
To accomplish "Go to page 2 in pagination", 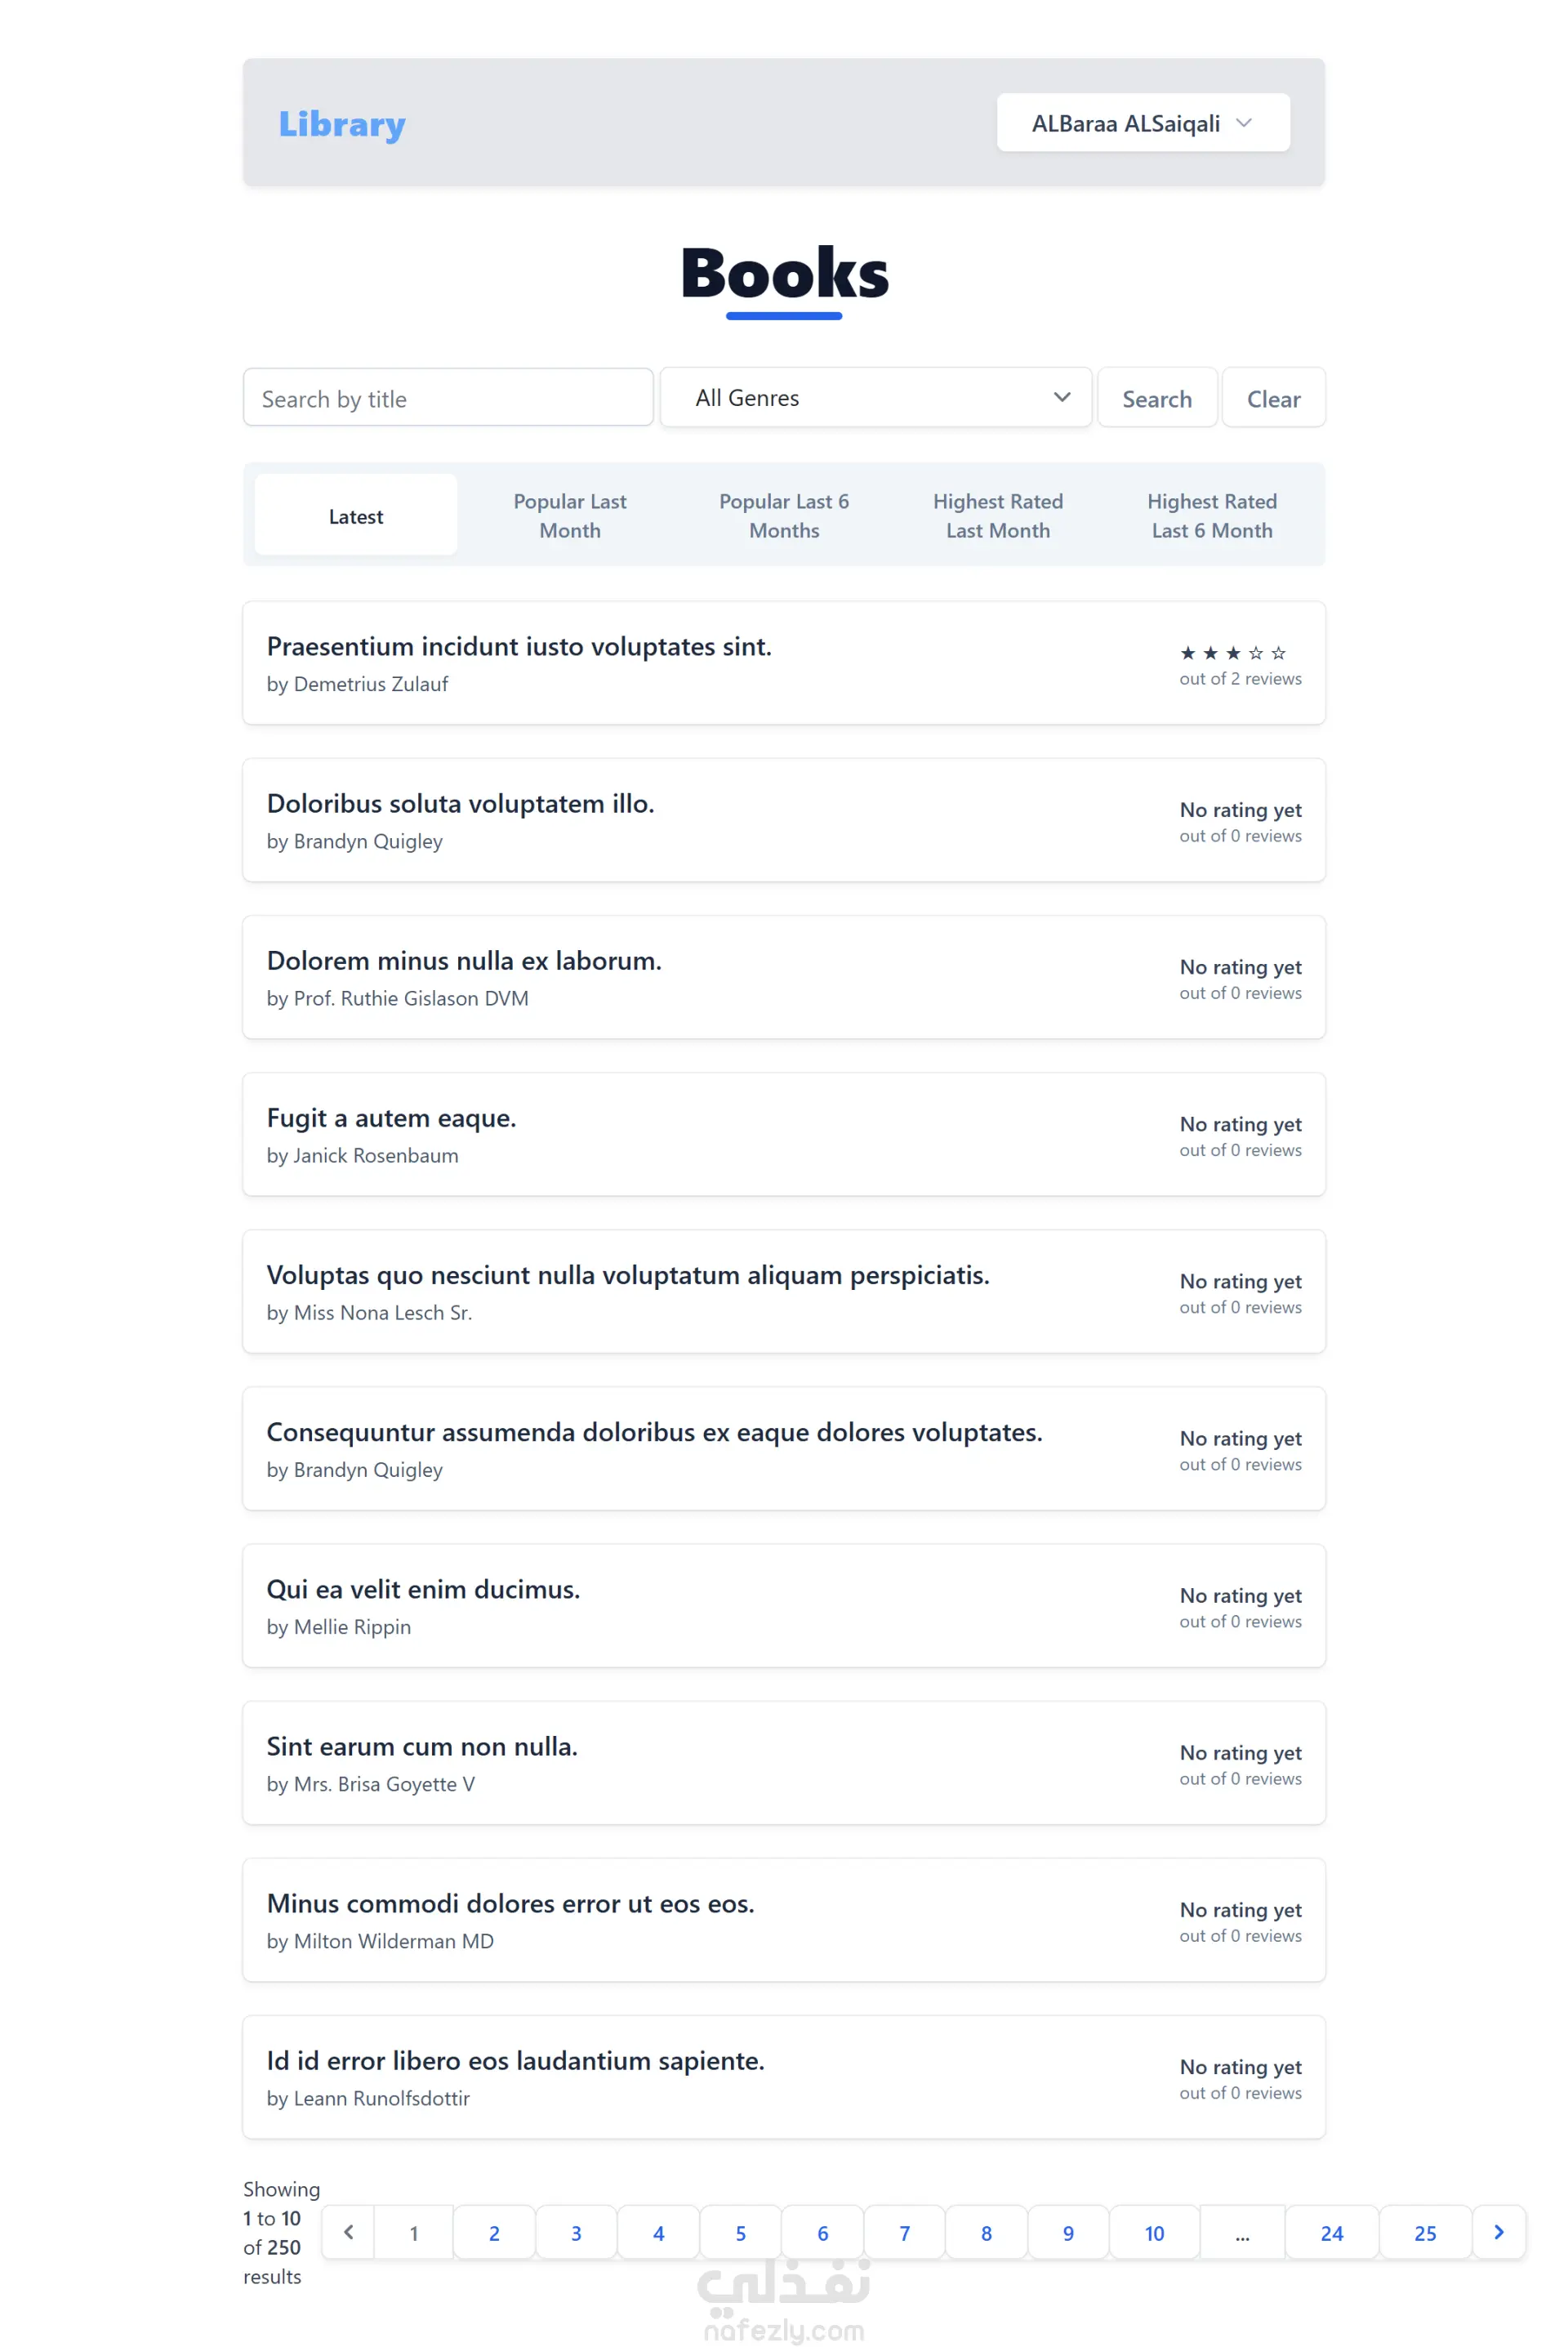I will [494, 2233].
